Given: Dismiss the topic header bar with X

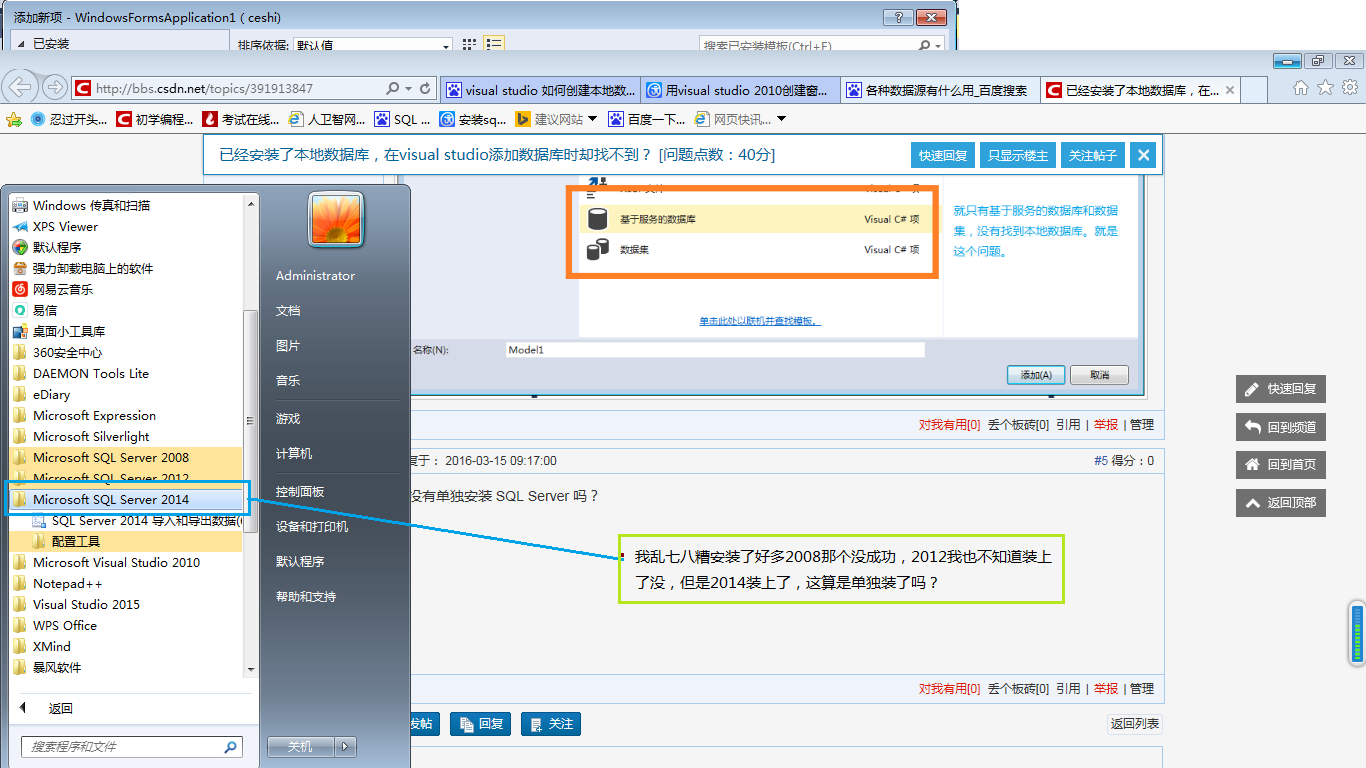Looking at the screenshot, I should click(1145, 155).
